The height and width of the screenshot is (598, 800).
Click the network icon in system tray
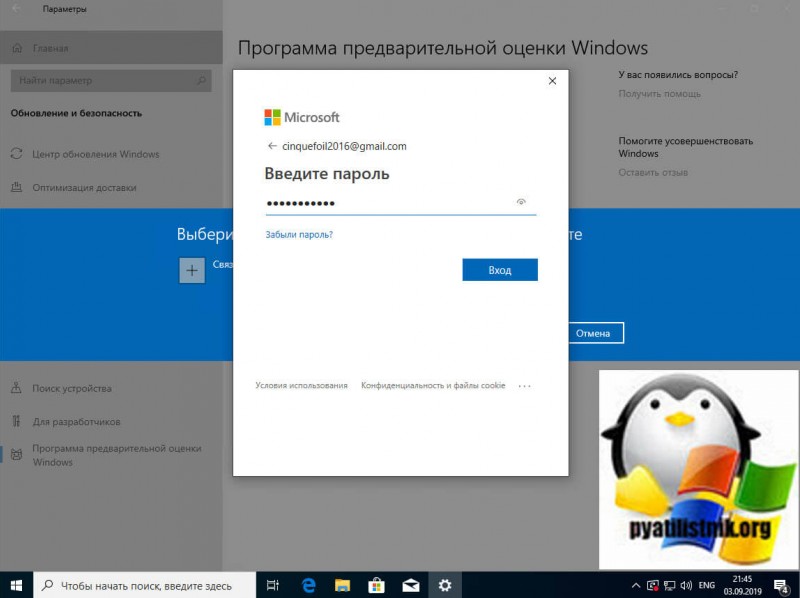669,586
